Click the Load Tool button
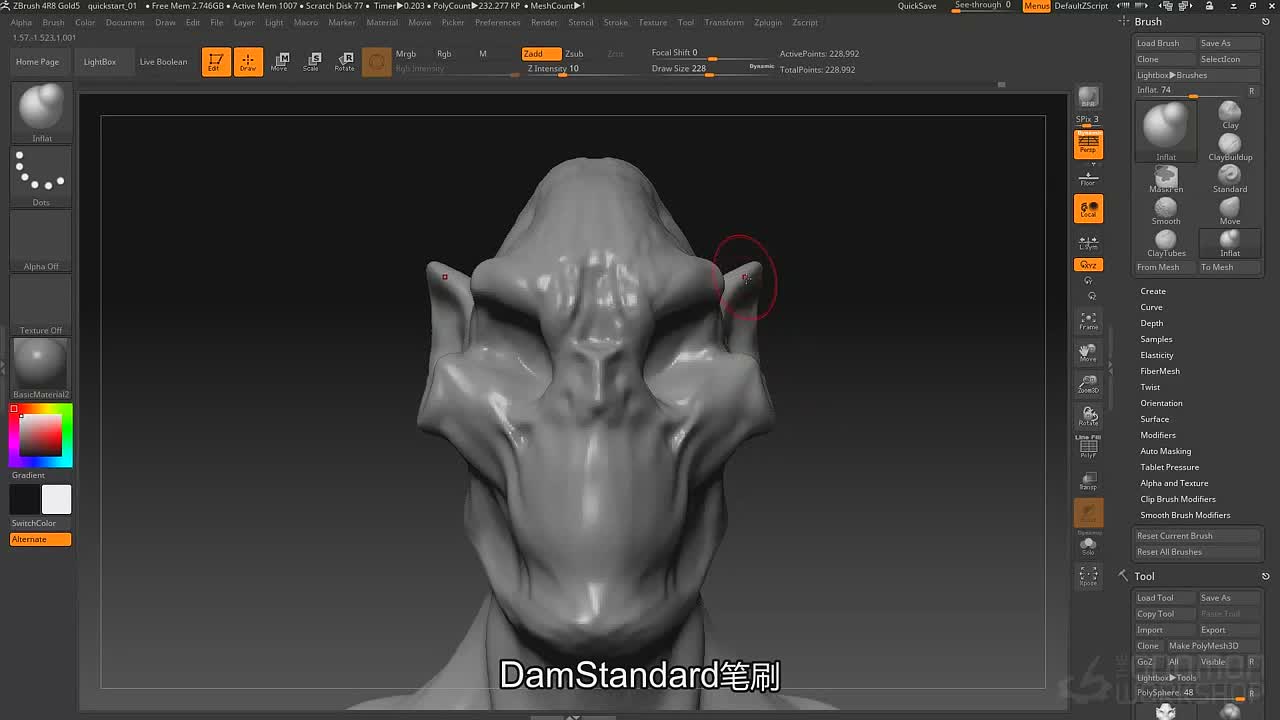Viewport: 1280px width, 720px height. click(x=1165, y=598)
